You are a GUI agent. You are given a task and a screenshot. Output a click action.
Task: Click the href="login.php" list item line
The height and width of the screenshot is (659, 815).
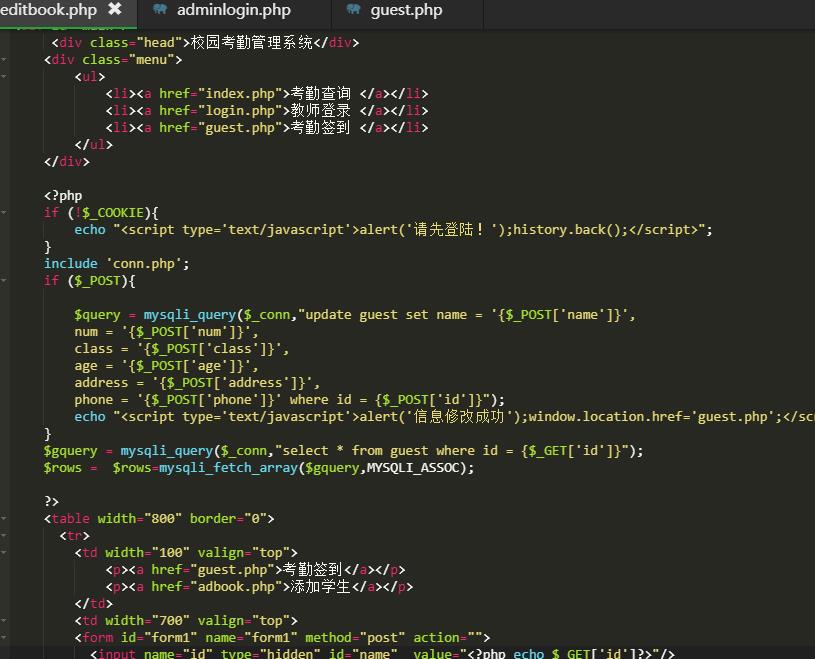point(267,111)
